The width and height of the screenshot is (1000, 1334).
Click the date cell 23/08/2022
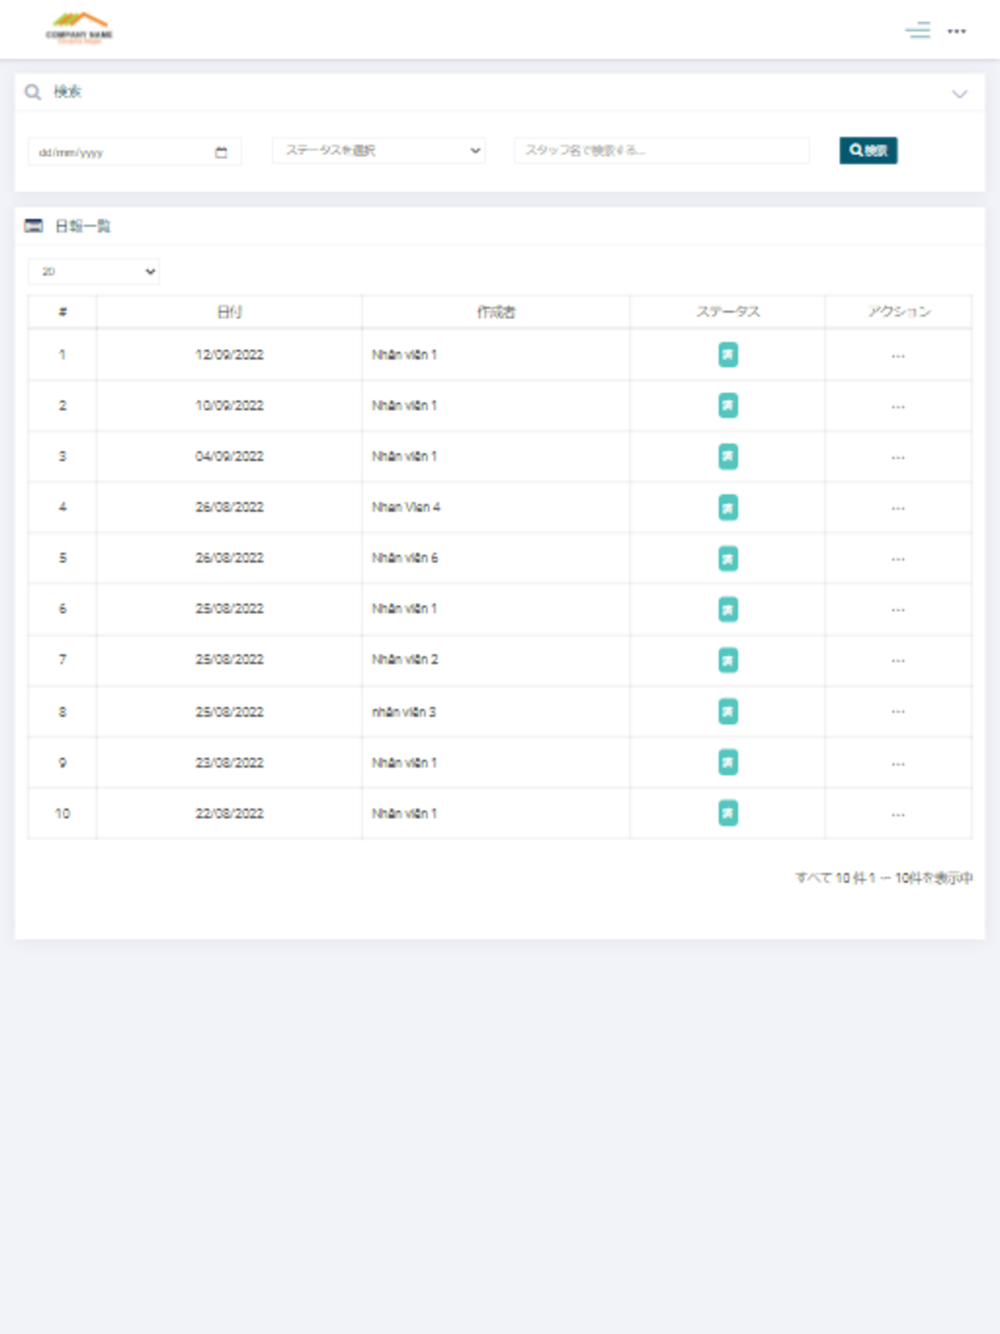[x=229, y=763]
